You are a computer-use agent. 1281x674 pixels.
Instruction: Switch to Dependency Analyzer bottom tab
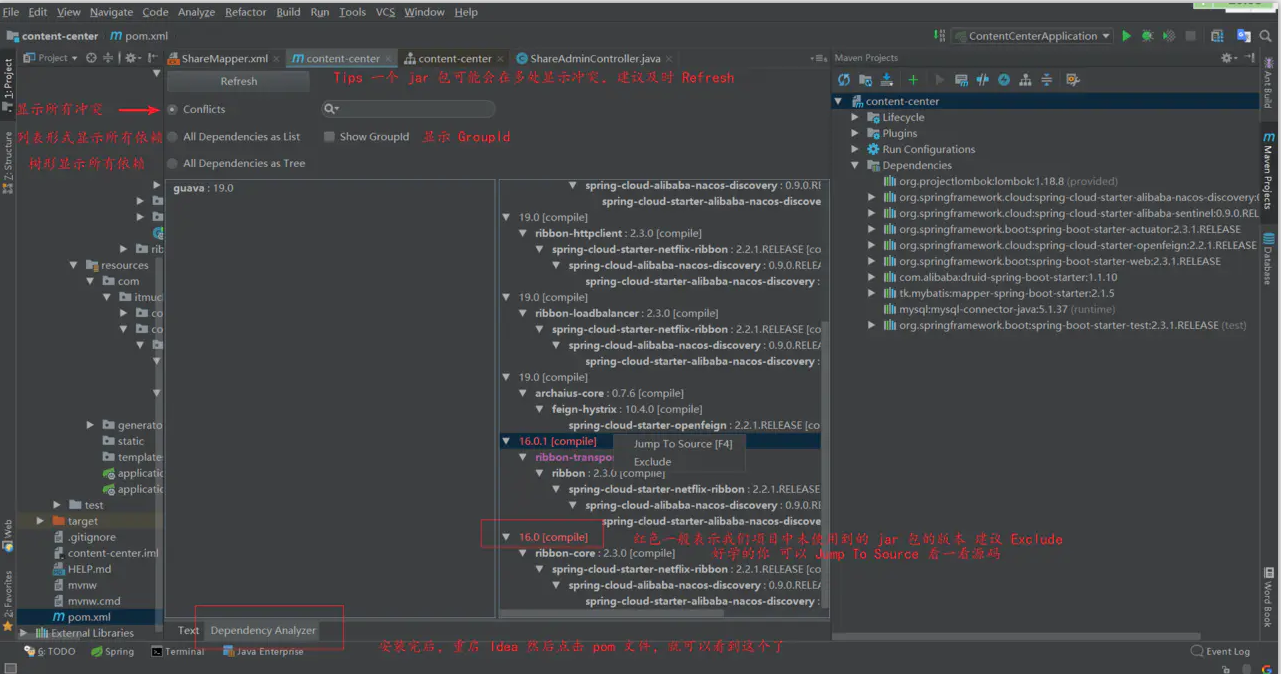point(263,630)
